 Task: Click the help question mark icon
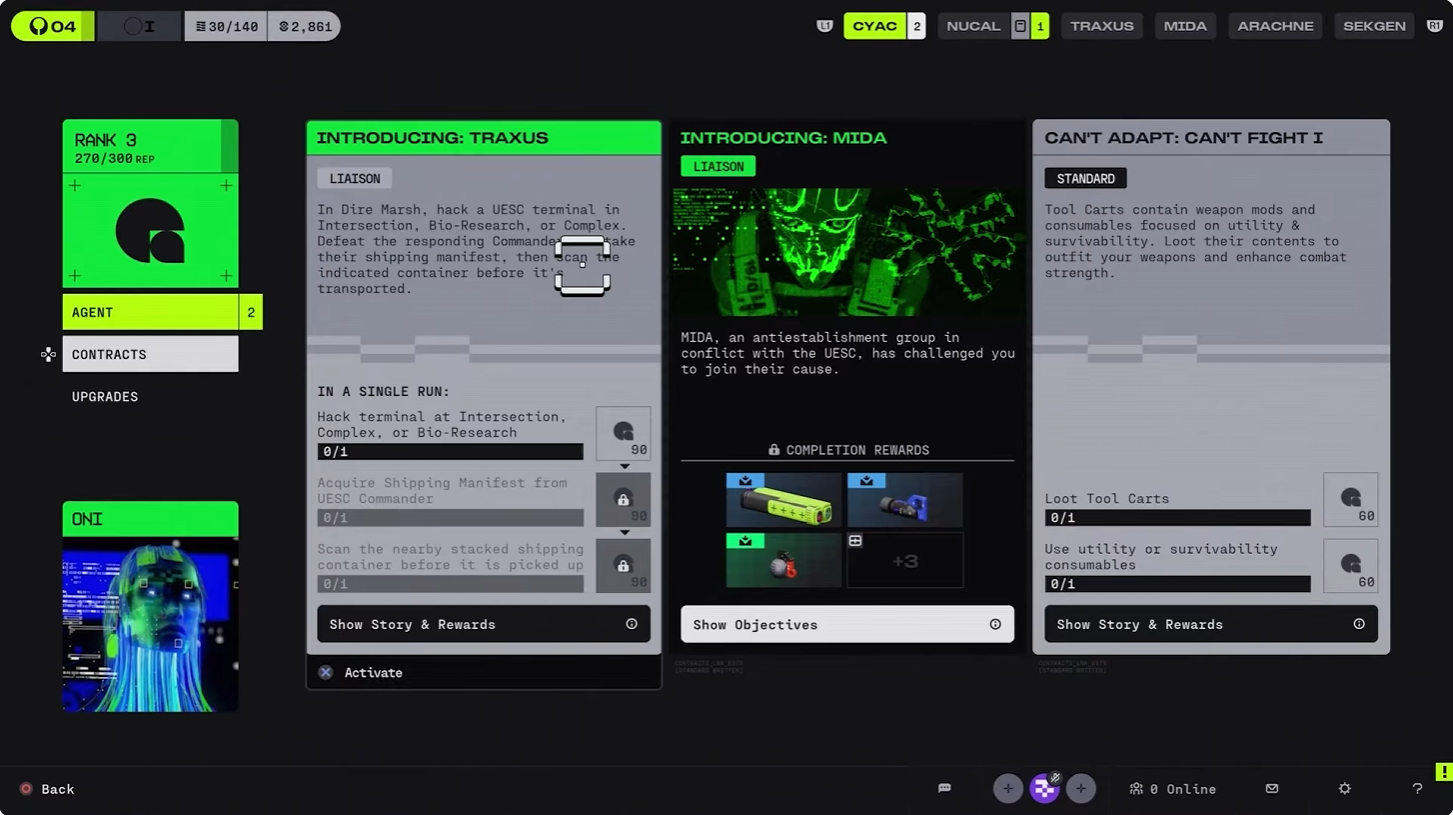point(1417,788)
